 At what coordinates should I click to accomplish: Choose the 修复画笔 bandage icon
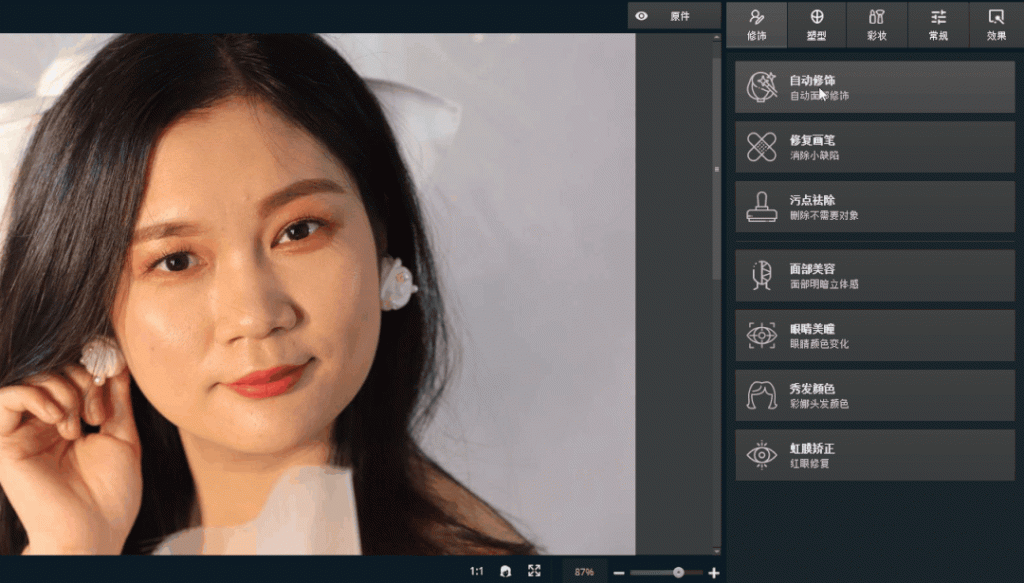coord(762,148)
